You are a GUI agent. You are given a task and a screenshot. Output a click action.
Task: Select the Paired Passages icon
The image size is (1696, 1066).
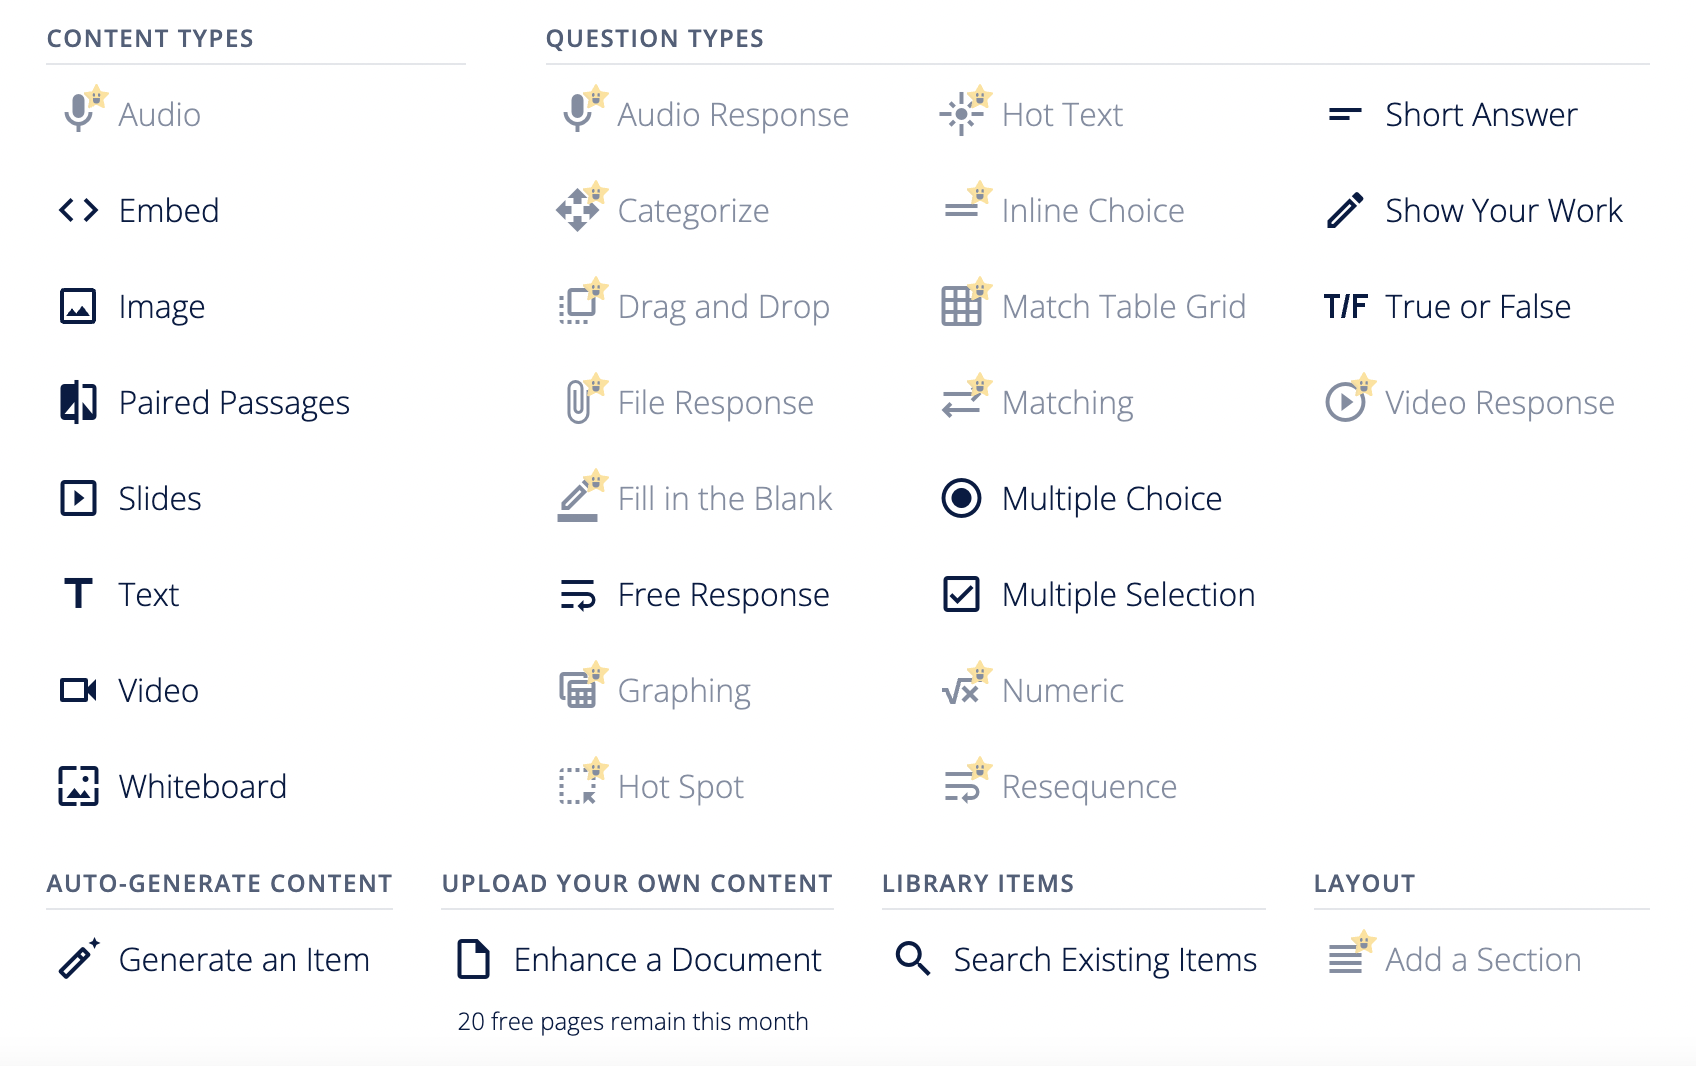[78, 402]
